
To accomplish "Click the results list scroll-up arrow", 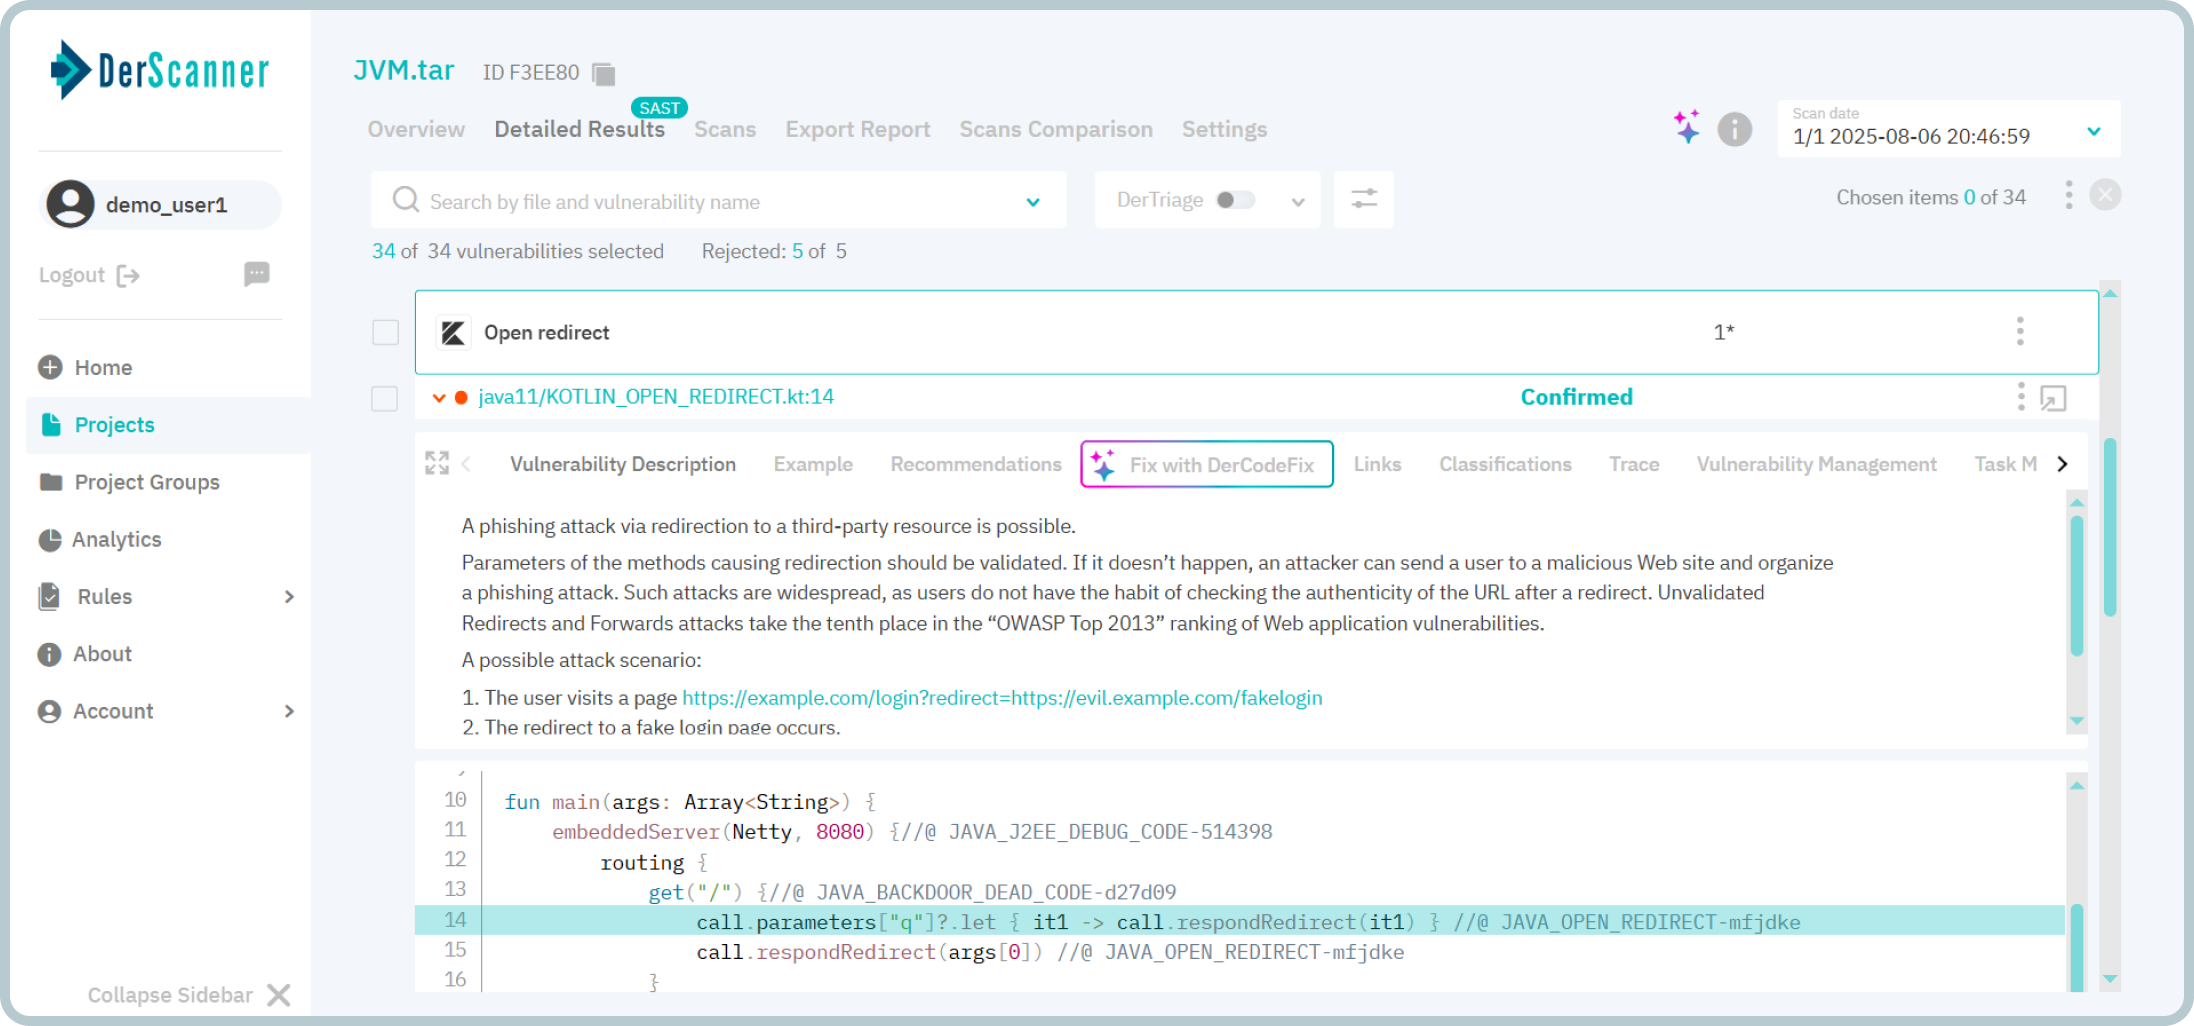I will click(2110, 294).
